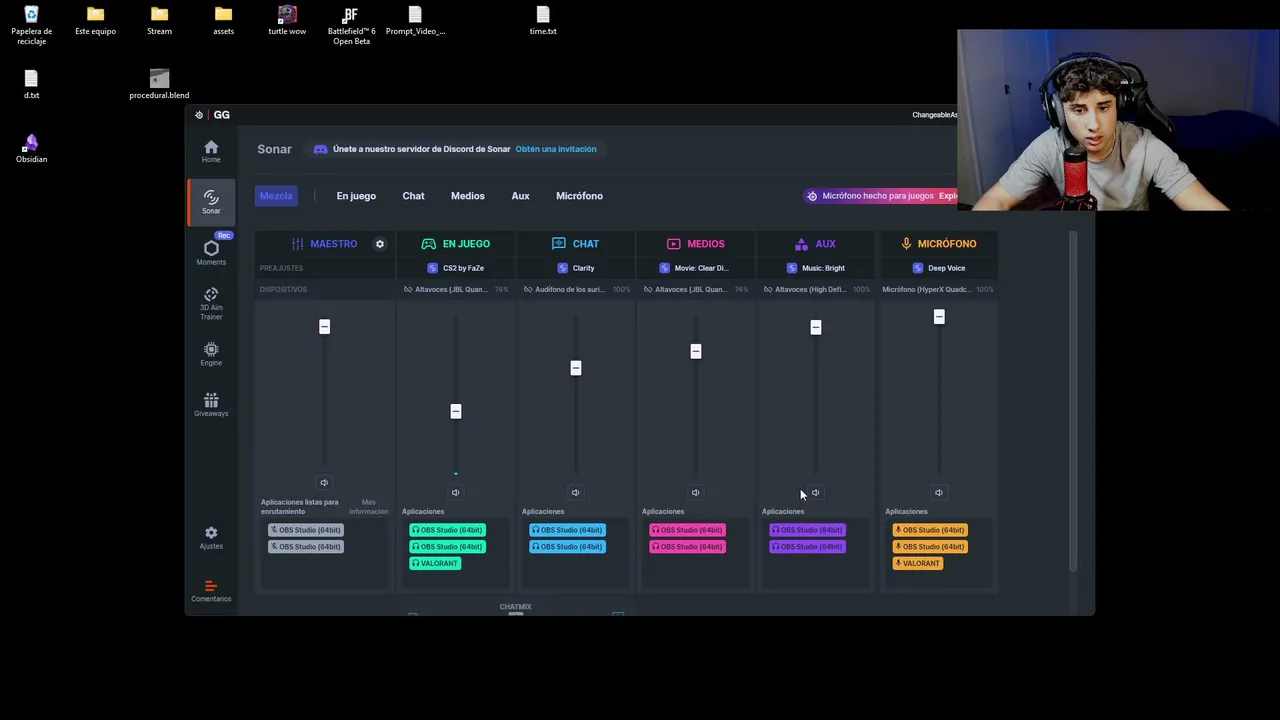The height and width of the screenshot is (720, 1280).
Task: Click the Maestro volume slider handle
Action: click(324, 327)
